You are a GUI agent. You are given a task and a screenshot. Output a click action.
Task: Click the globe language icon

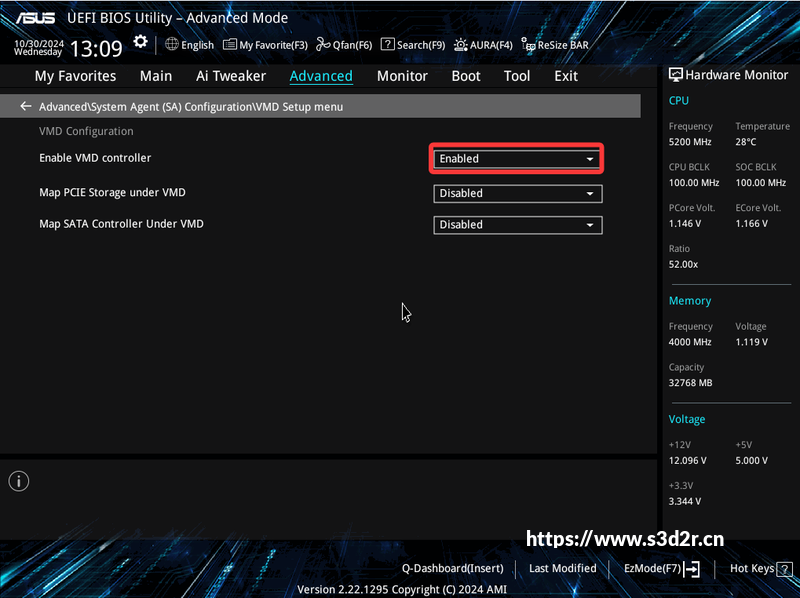point(172,44)
